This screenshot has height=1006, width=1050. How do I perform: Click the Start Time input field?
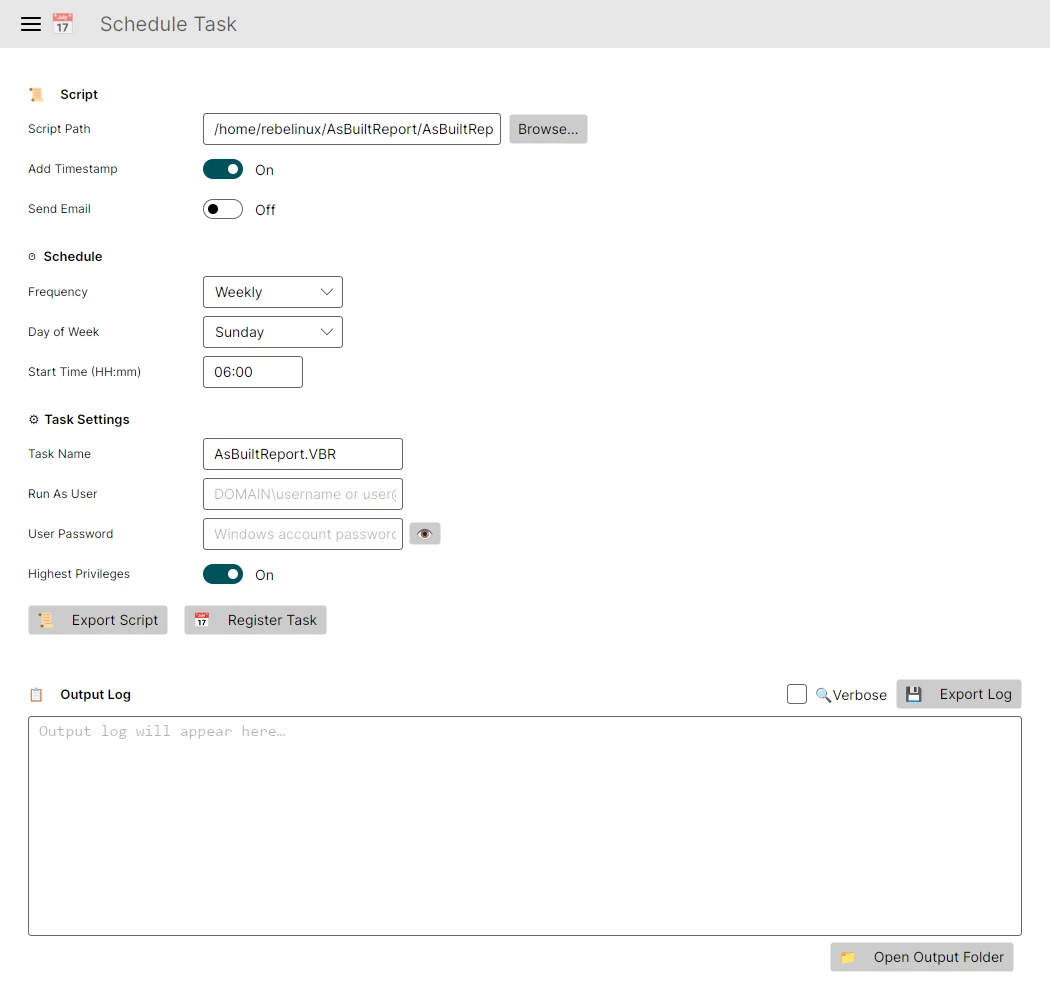coord(252,371)
